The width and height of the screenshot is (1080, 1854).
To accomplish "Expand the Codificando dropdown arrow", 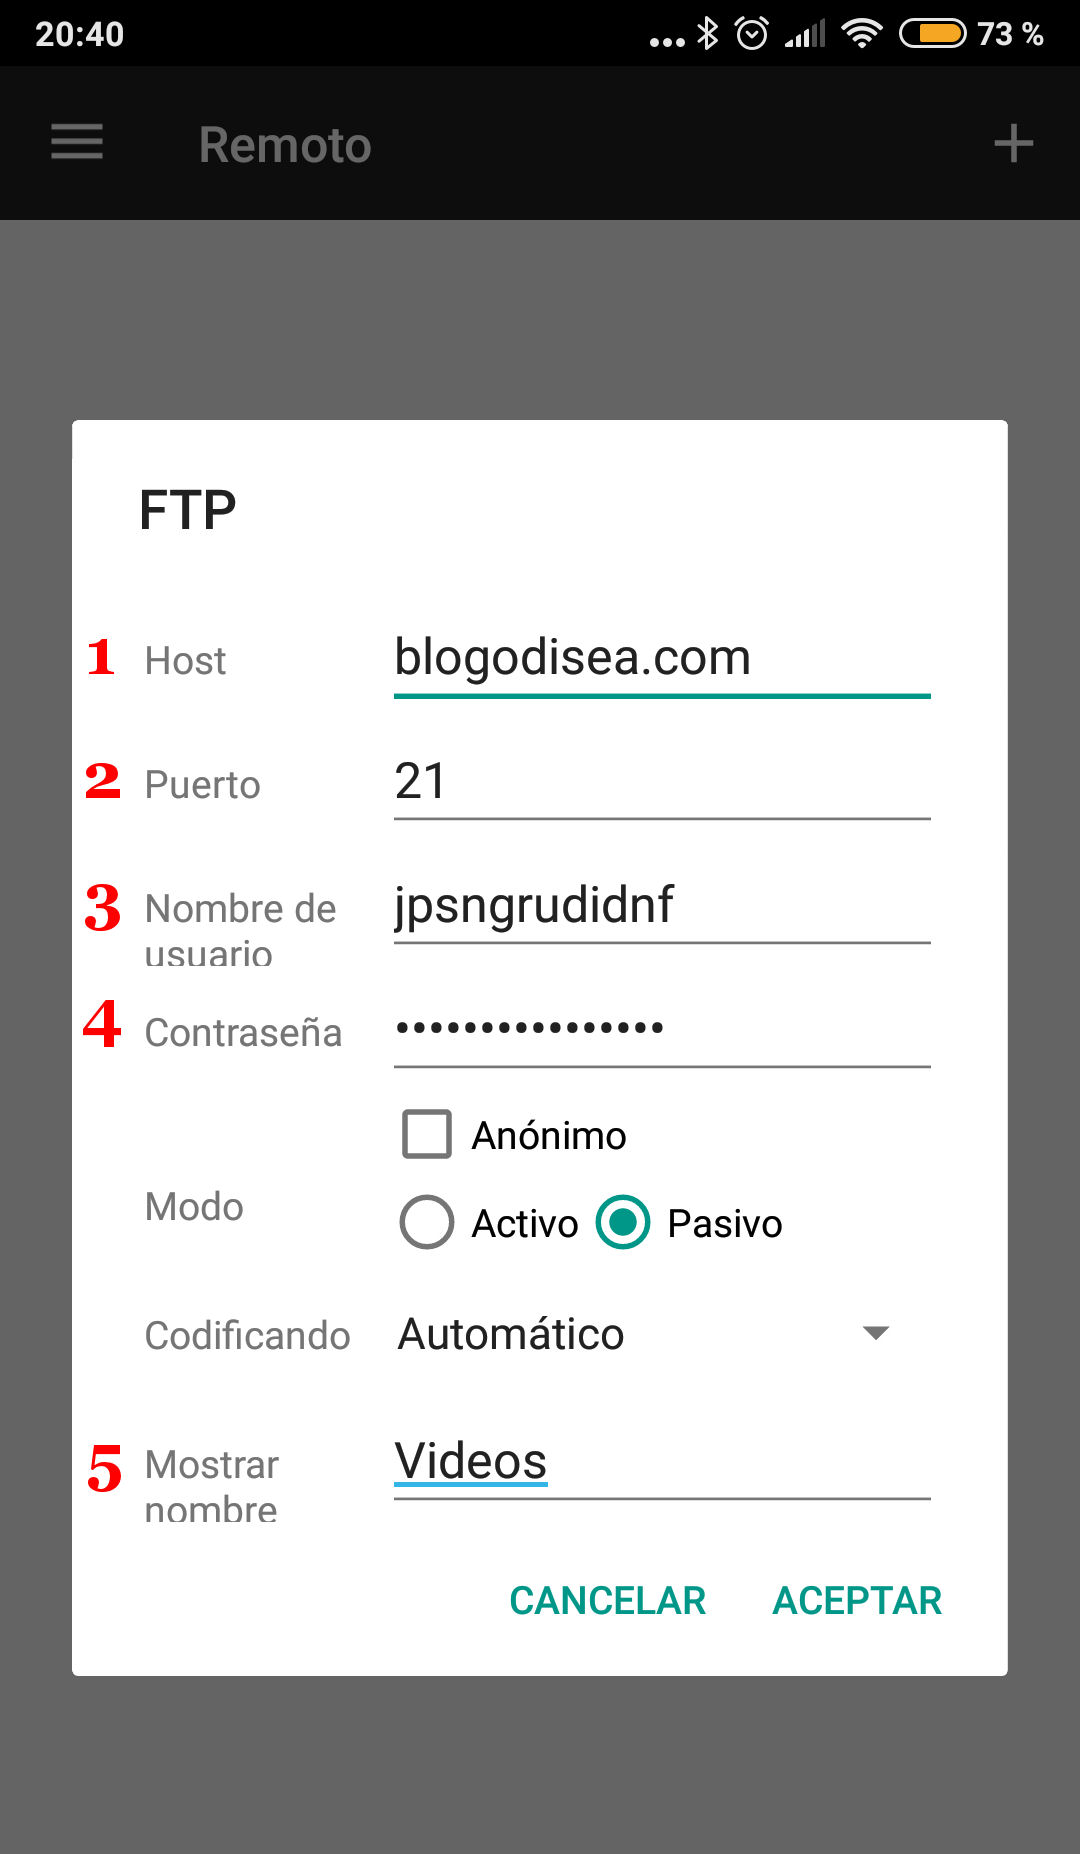I will (876, 1333).
